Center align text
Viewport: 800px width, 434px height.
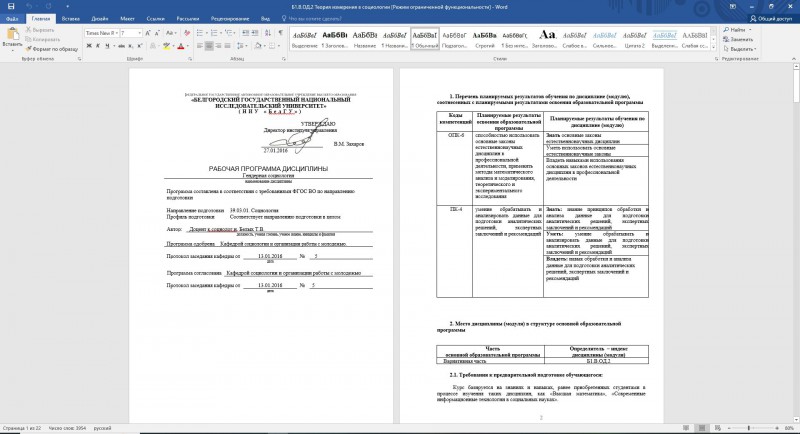(209, 46)
